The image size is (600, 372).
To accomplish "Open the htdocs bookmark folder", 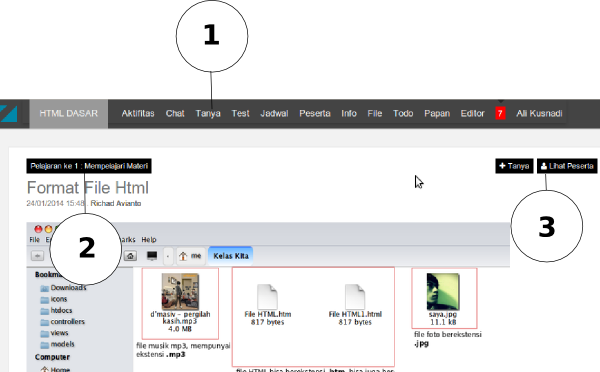I will coord(56,310).
